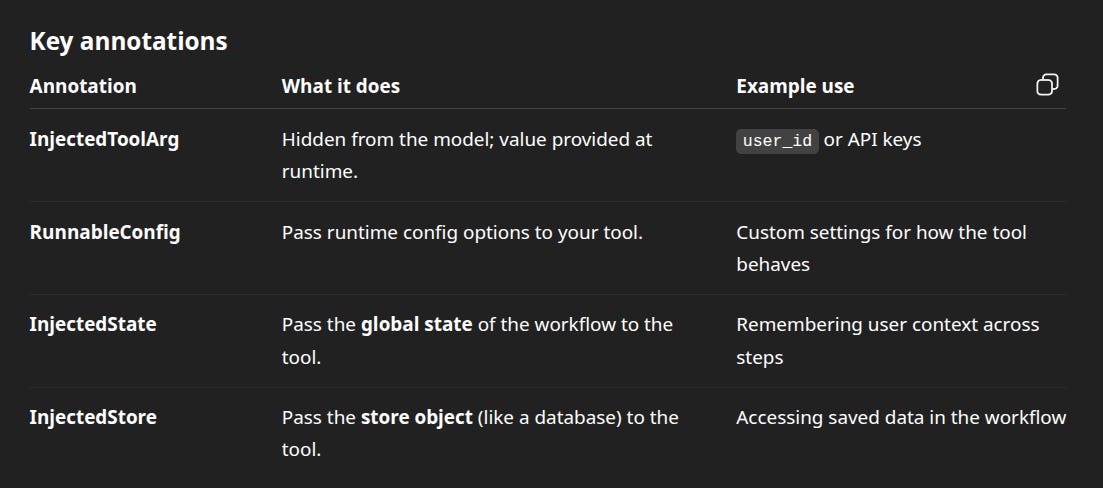Click the copy table icon
The width and height of the screenshot is (1103, 488).
1047,85
